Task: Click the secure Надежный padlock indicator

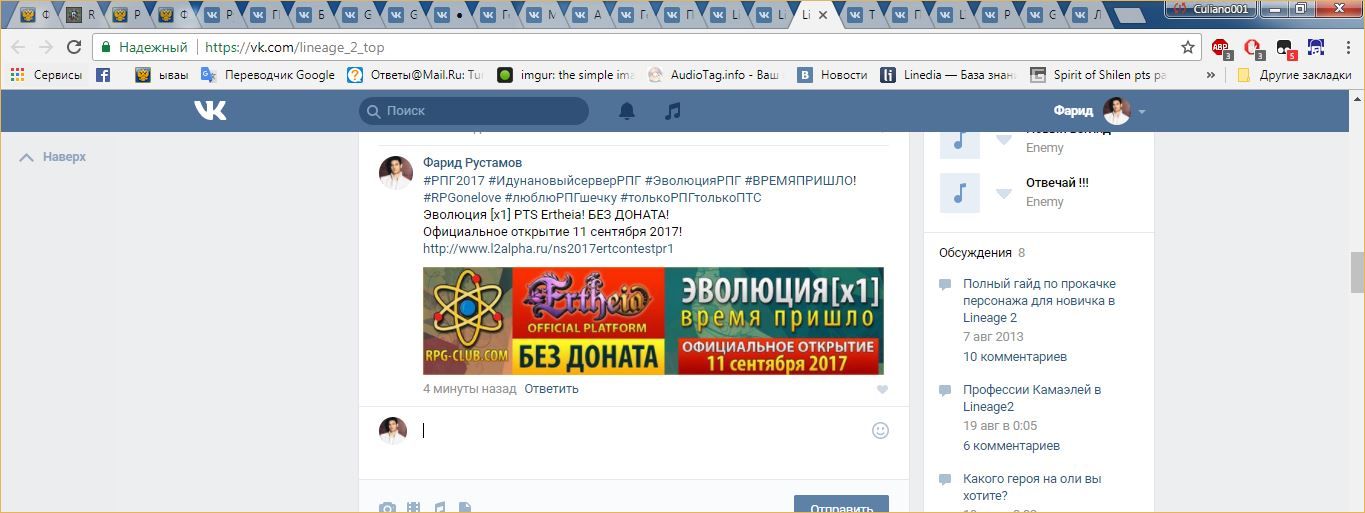Action: 144,47
